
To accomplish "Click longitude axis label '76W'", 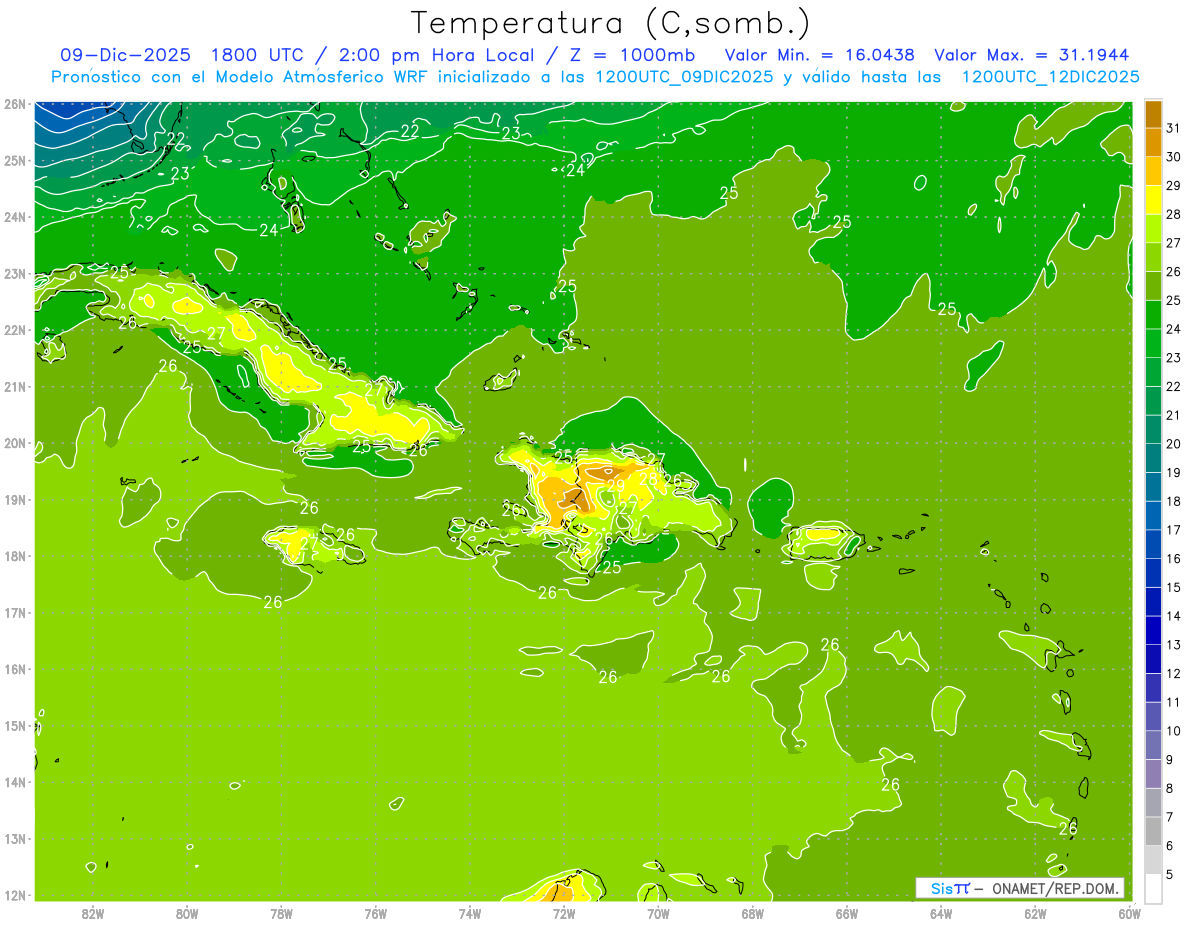I will pos(376,913).
